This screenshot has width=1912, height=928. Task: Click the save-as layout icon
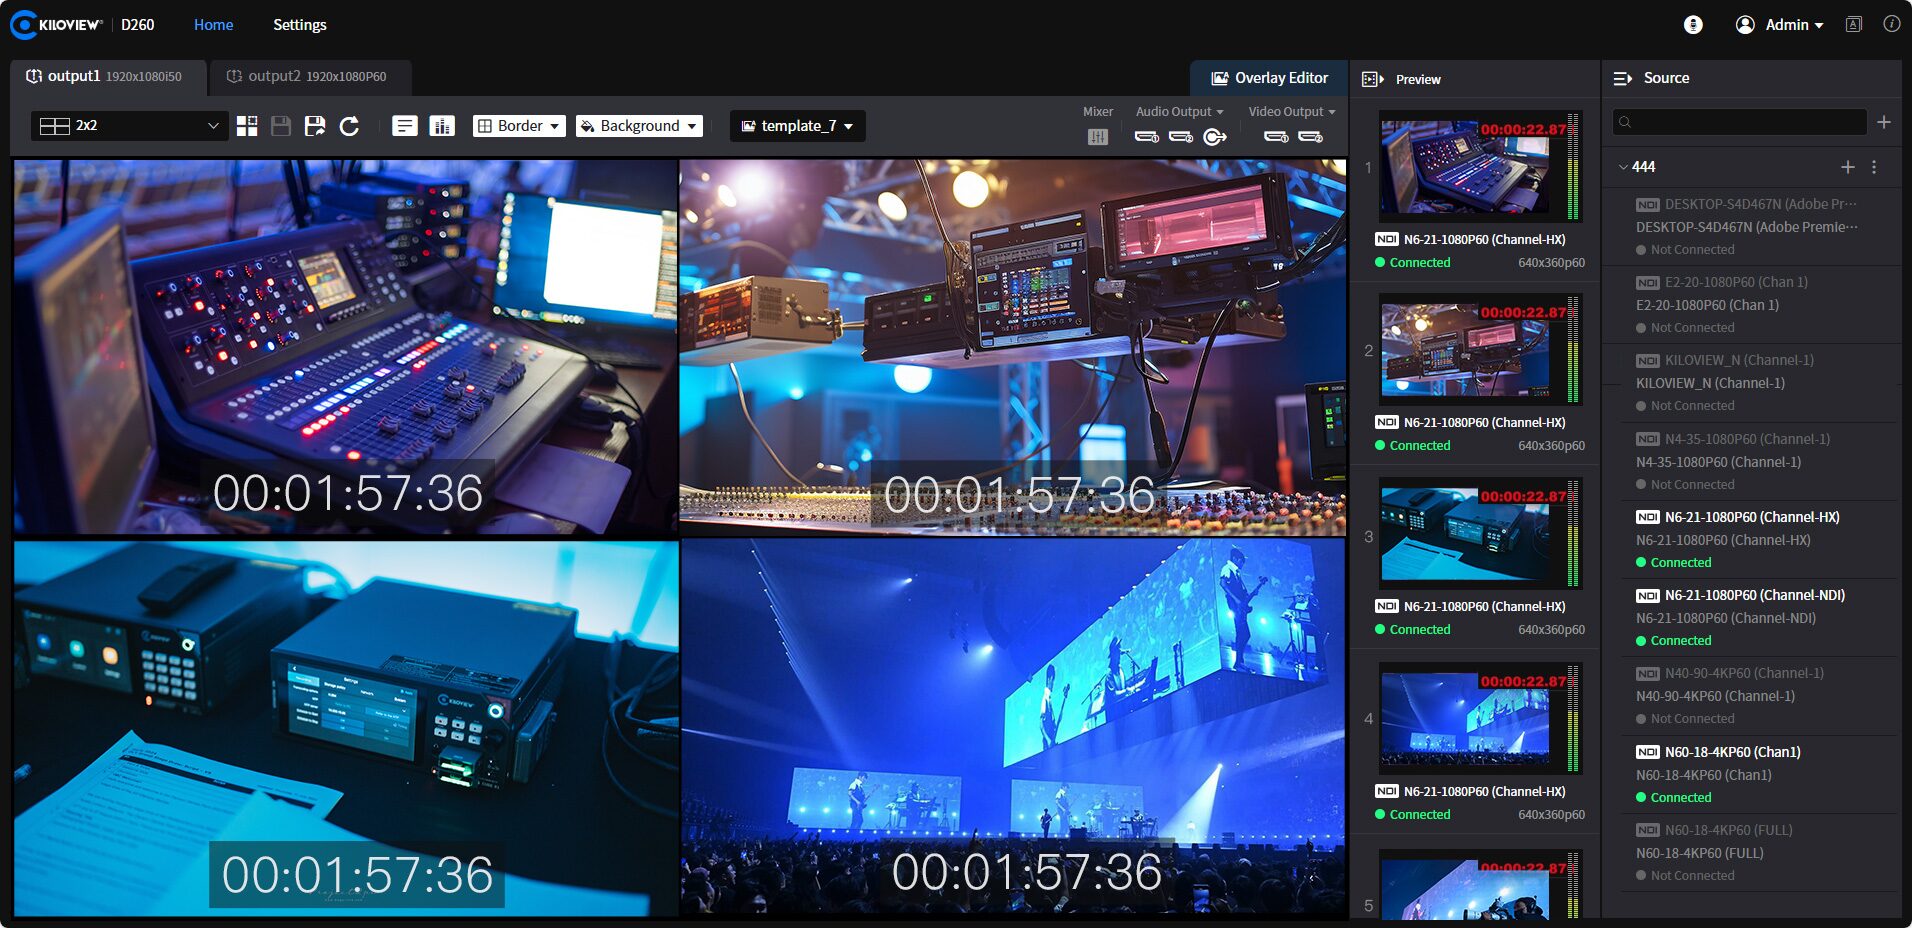click(315, 126)
